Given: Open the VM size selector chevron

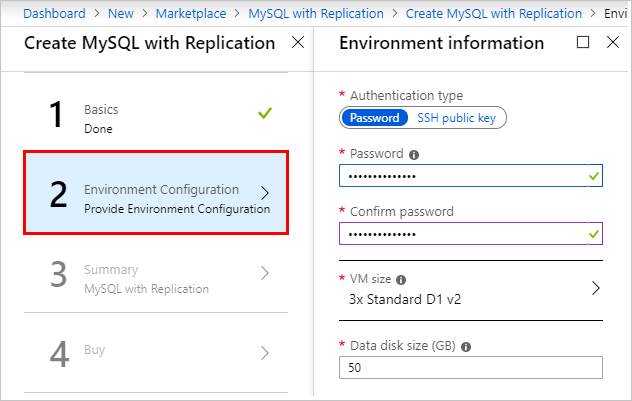Looking at the screenshot, I should tap(595, 288).
